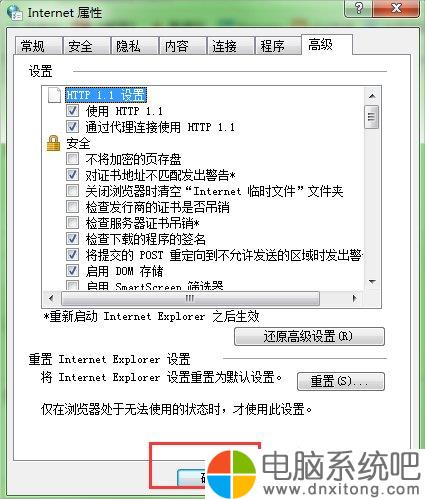Uncheck 使用 HTTP 1.1 checkbox
Screen dimensions: 425x499
[72, 111]
